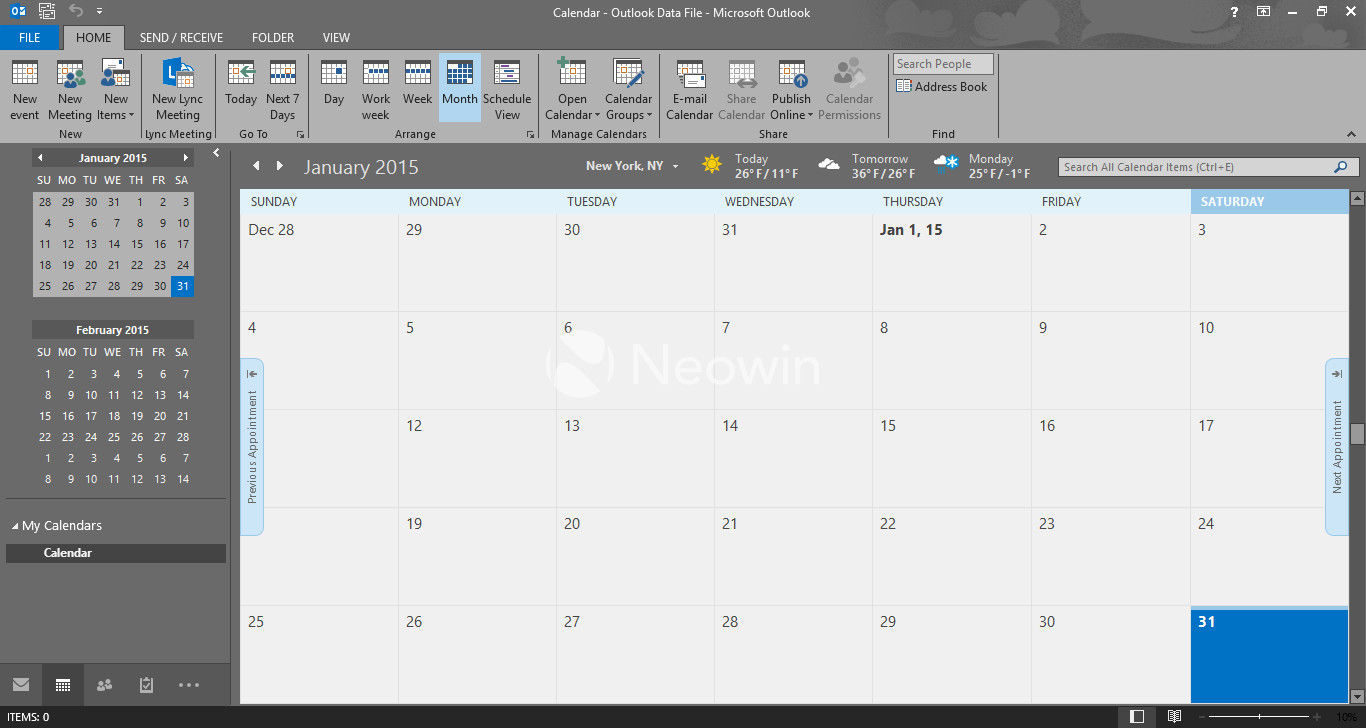The width and height of the screenshot is (1366, 728).
Task: Click the Search All Calendar Items field
Action: pos(1195,167)
